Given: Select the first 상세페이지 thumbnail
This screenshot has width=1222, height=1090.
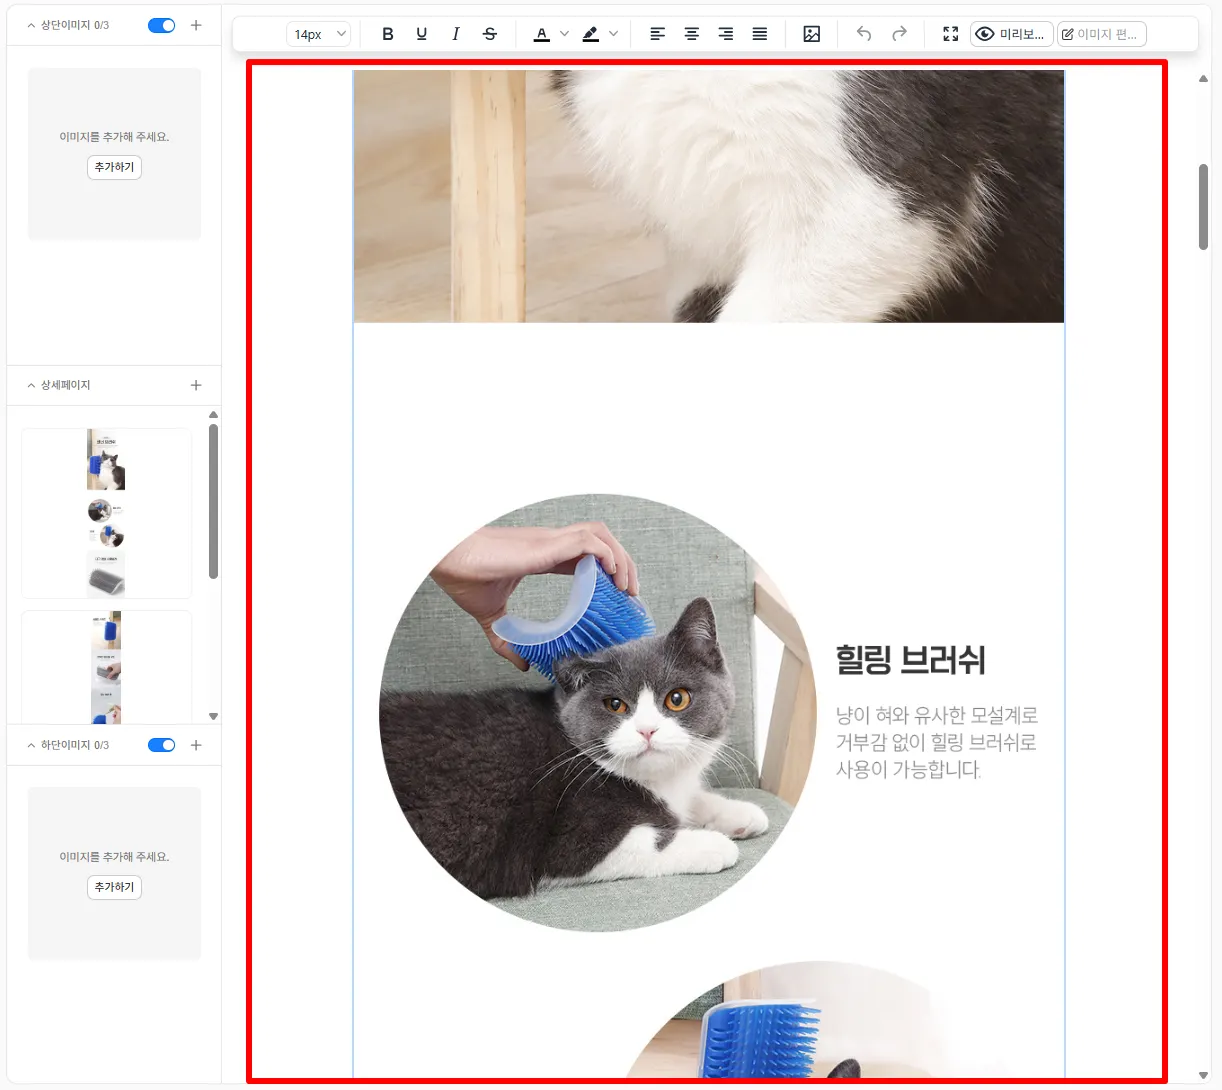Looking at the screenshot, I should point(106,513).
